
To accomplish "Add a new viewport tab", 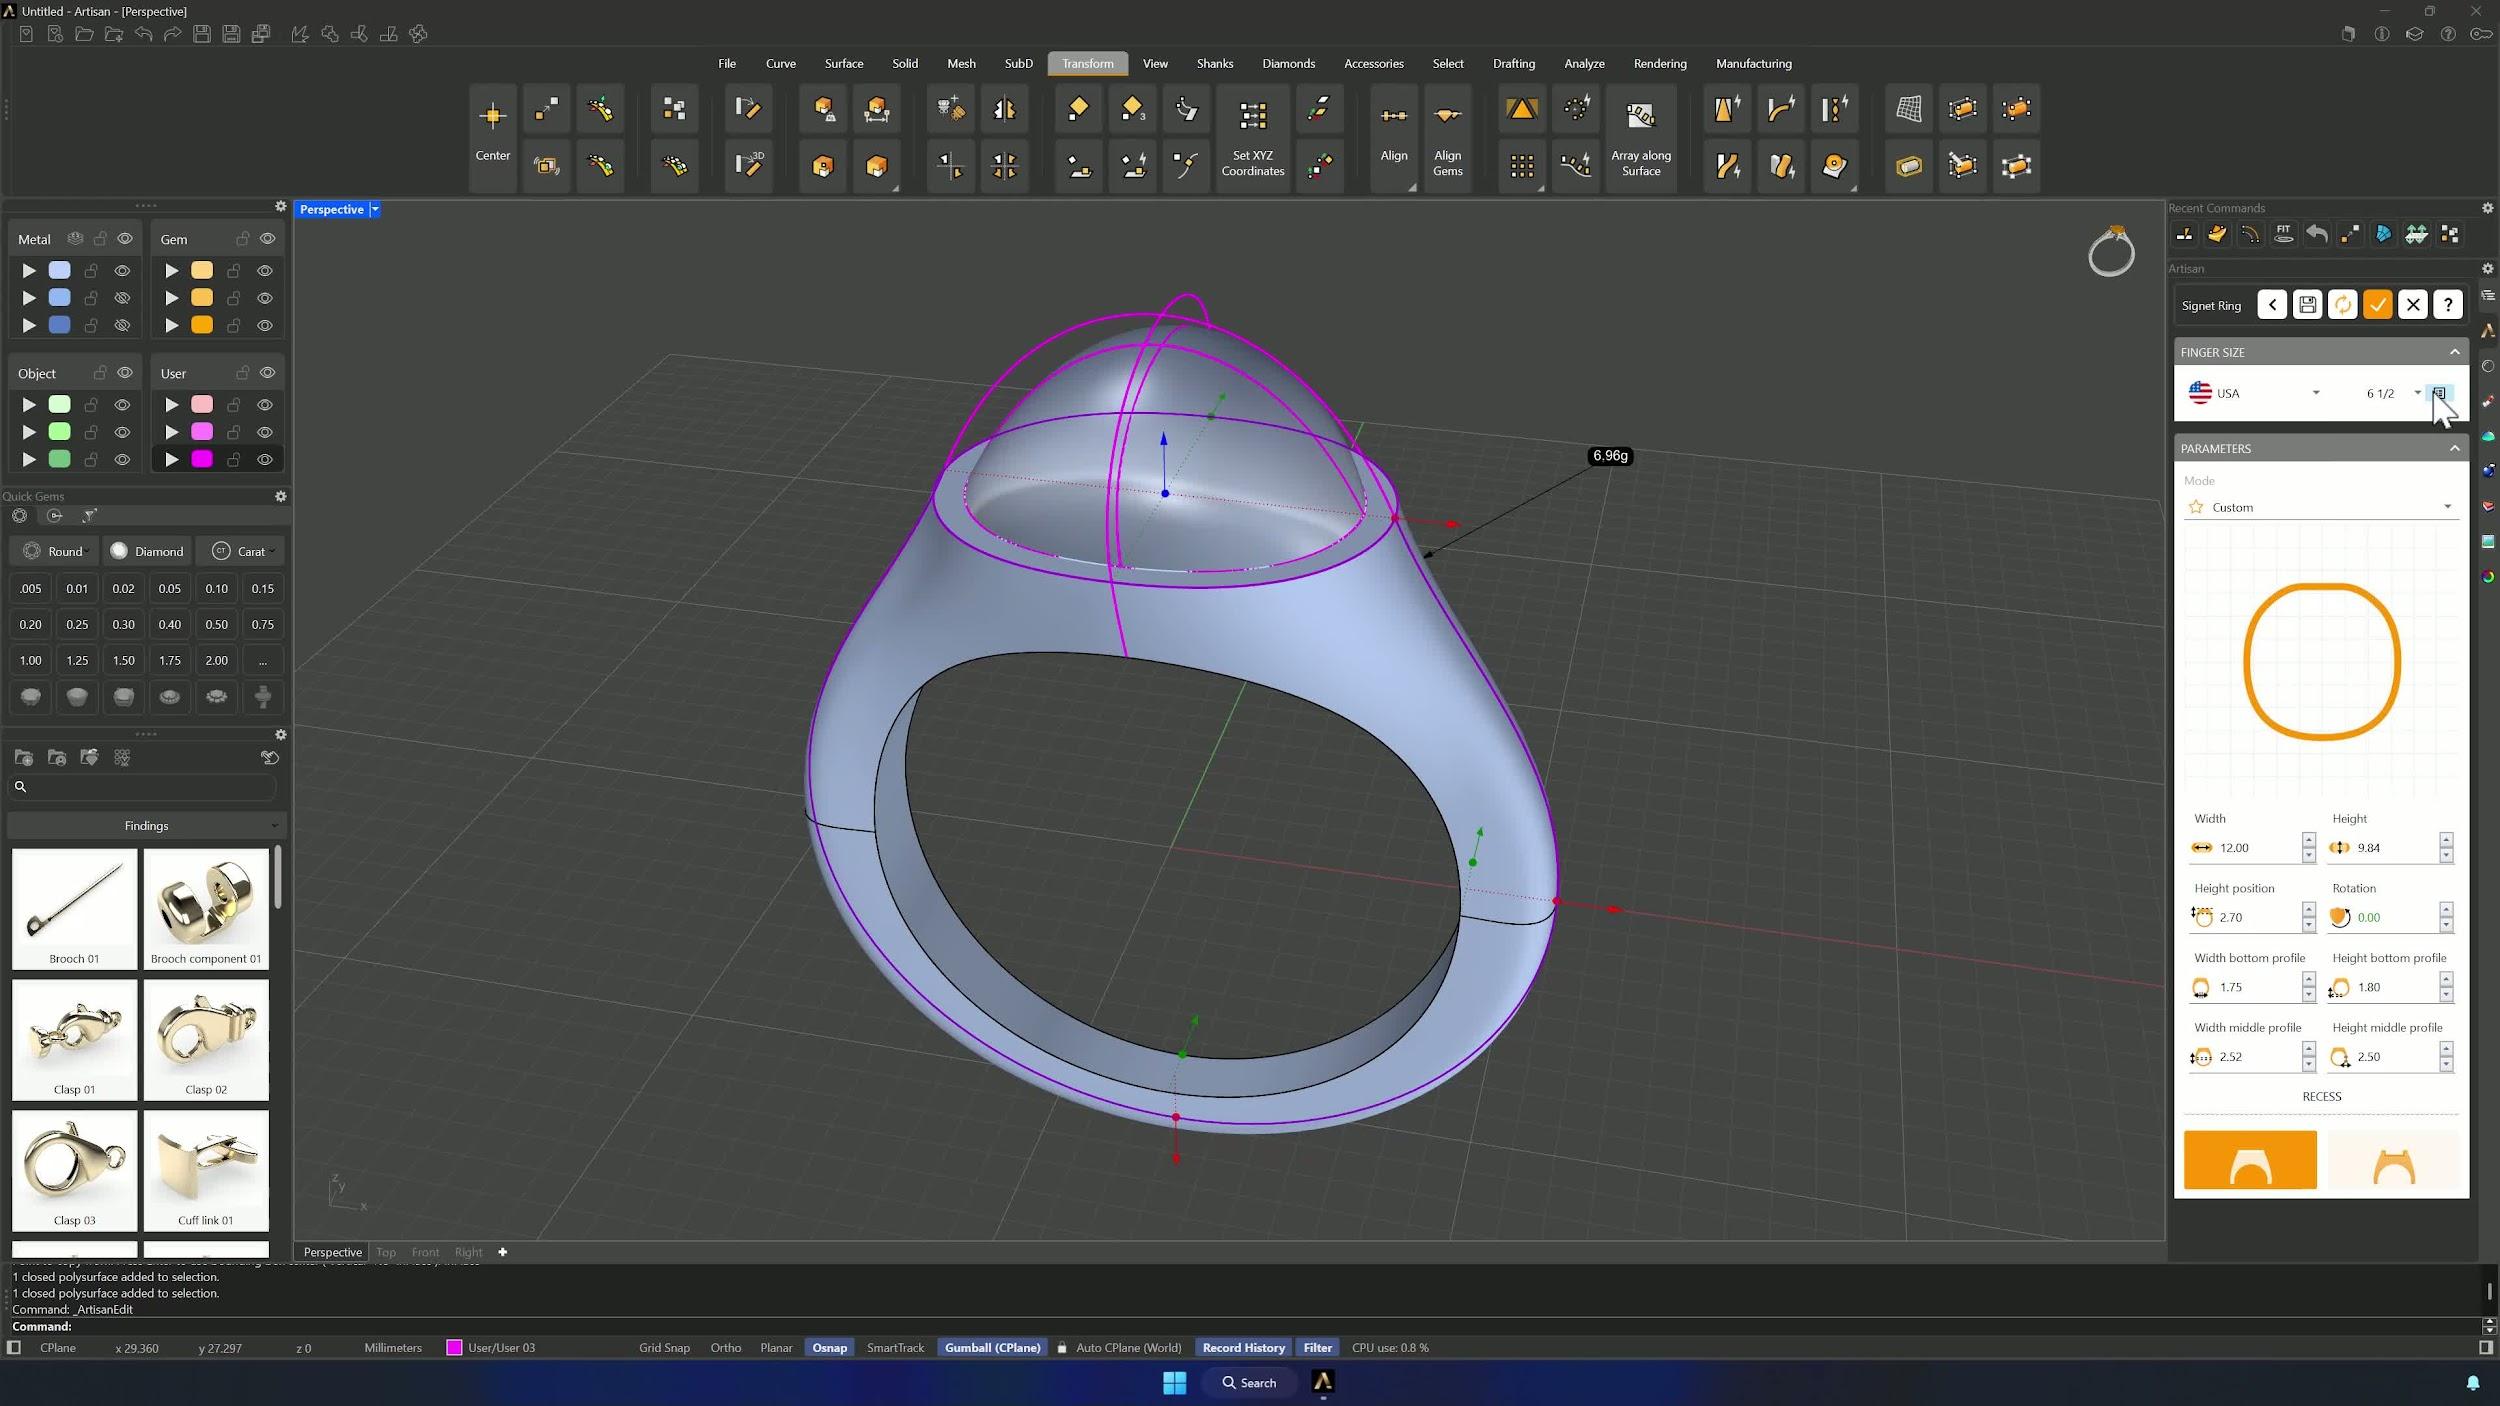I will point(502,1252).
